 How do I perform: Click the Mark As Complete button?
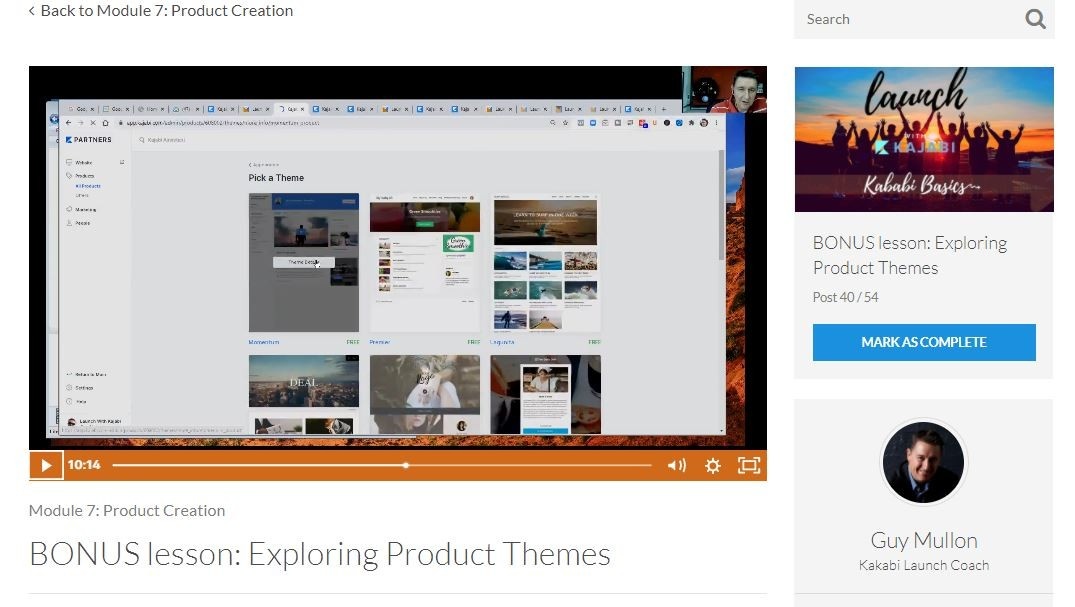tap(924, 342)
